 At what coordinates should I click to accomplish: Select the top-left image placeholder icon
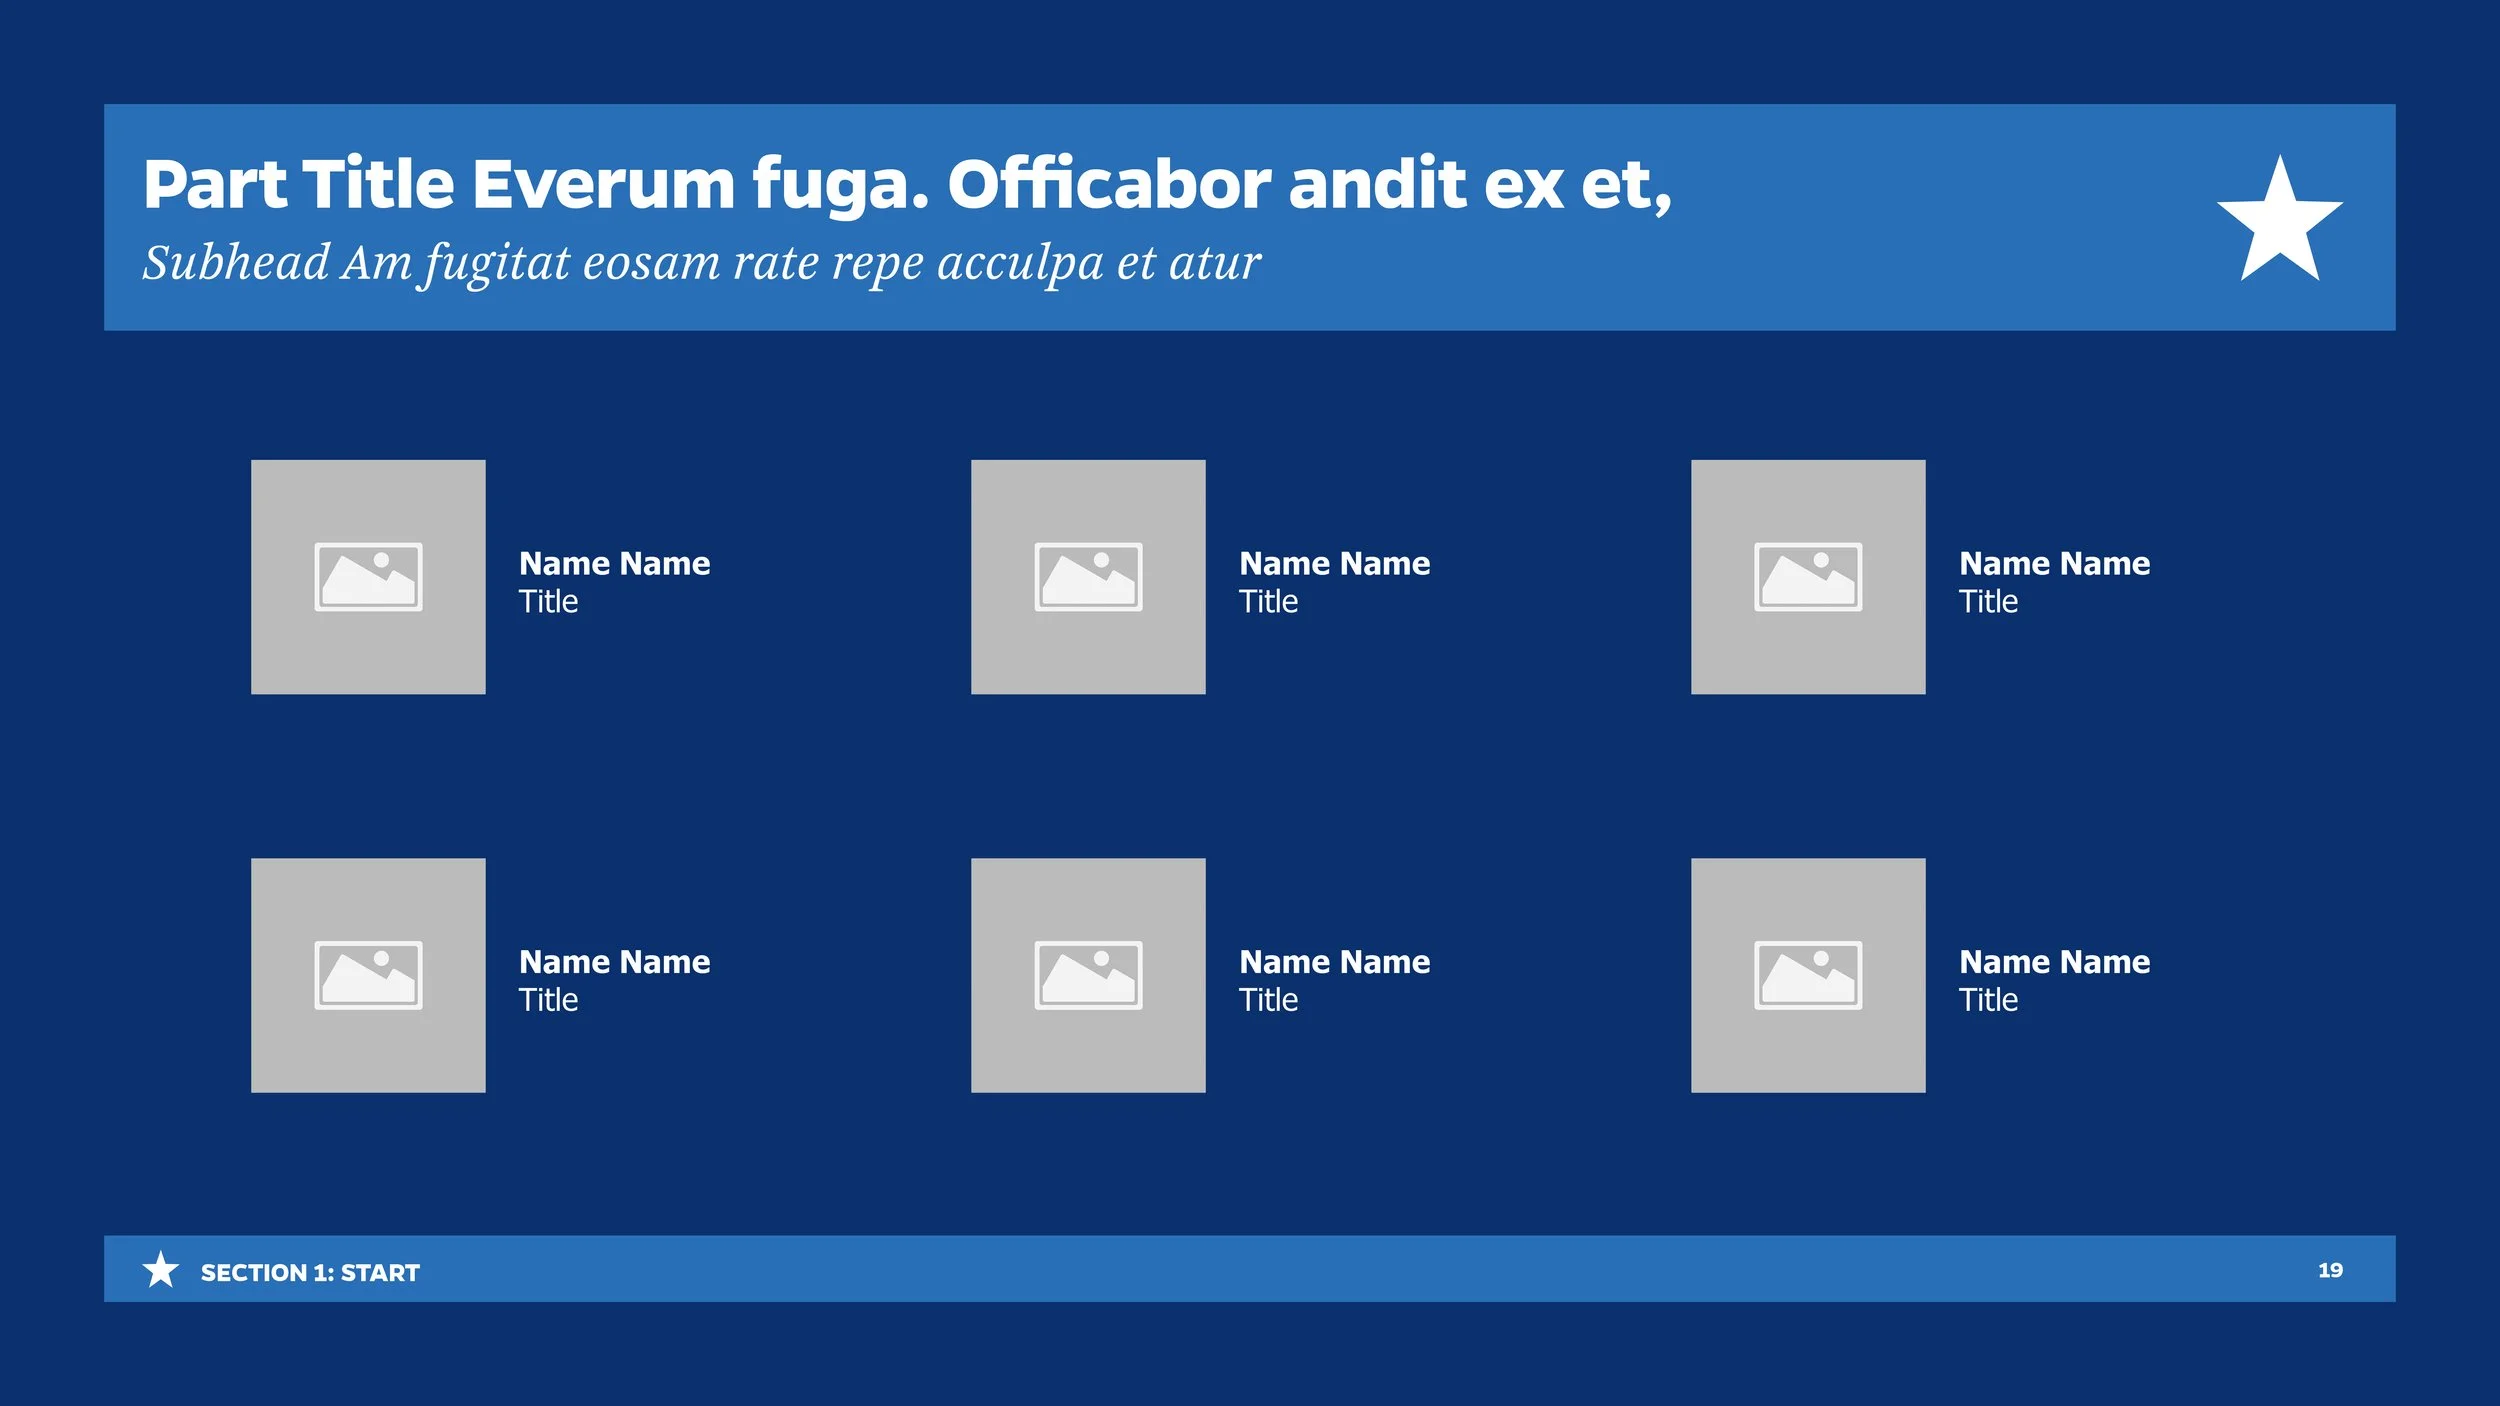[x=368, y=577]
